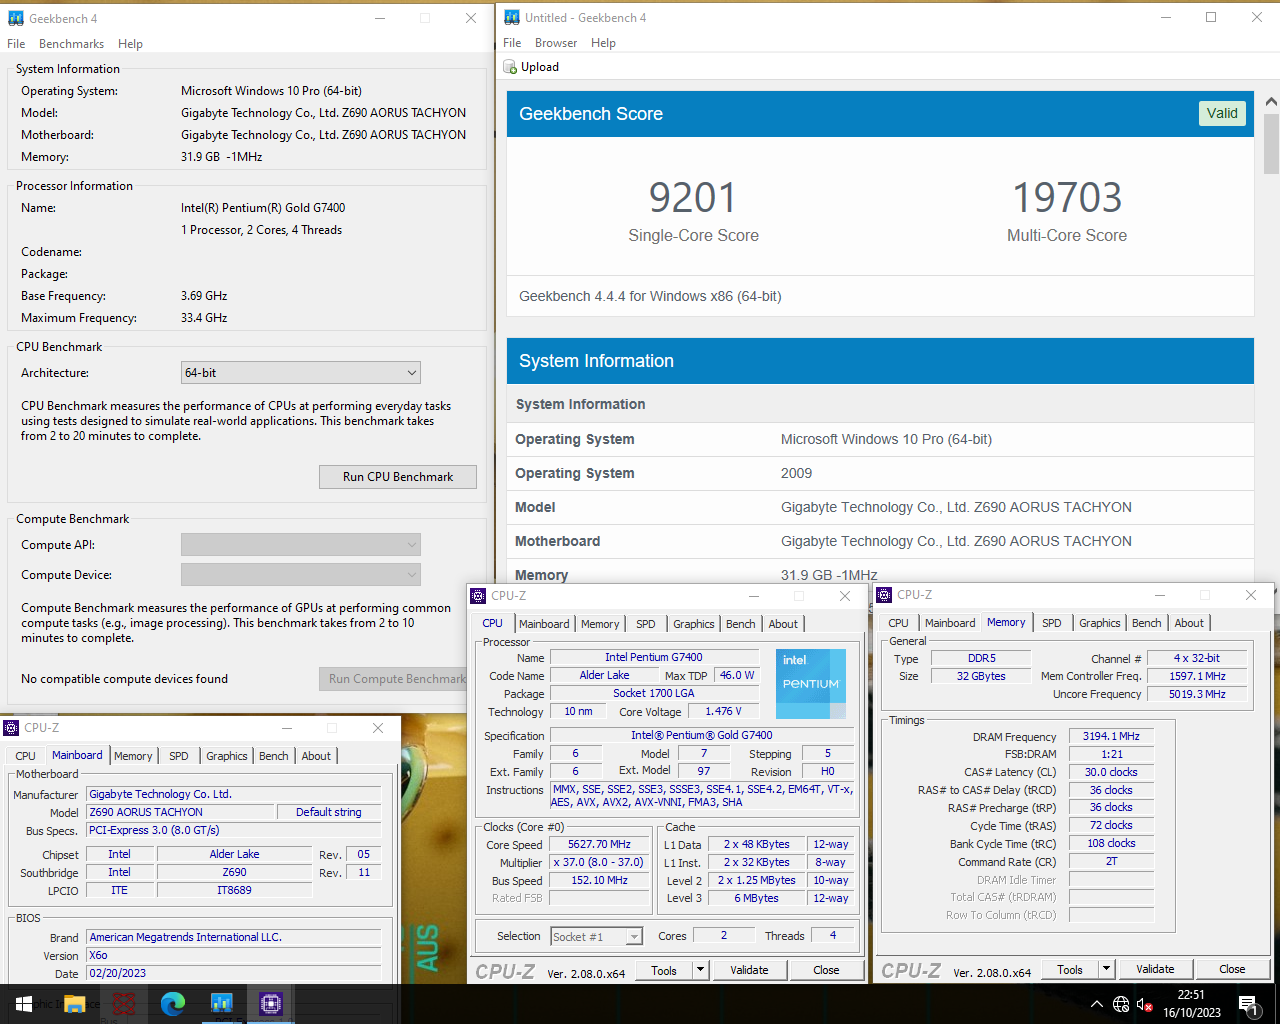Click the Upload icon in Geekbench results
The width and height of the screenshot is (1280, 1024).
click(x=510, y=67)
